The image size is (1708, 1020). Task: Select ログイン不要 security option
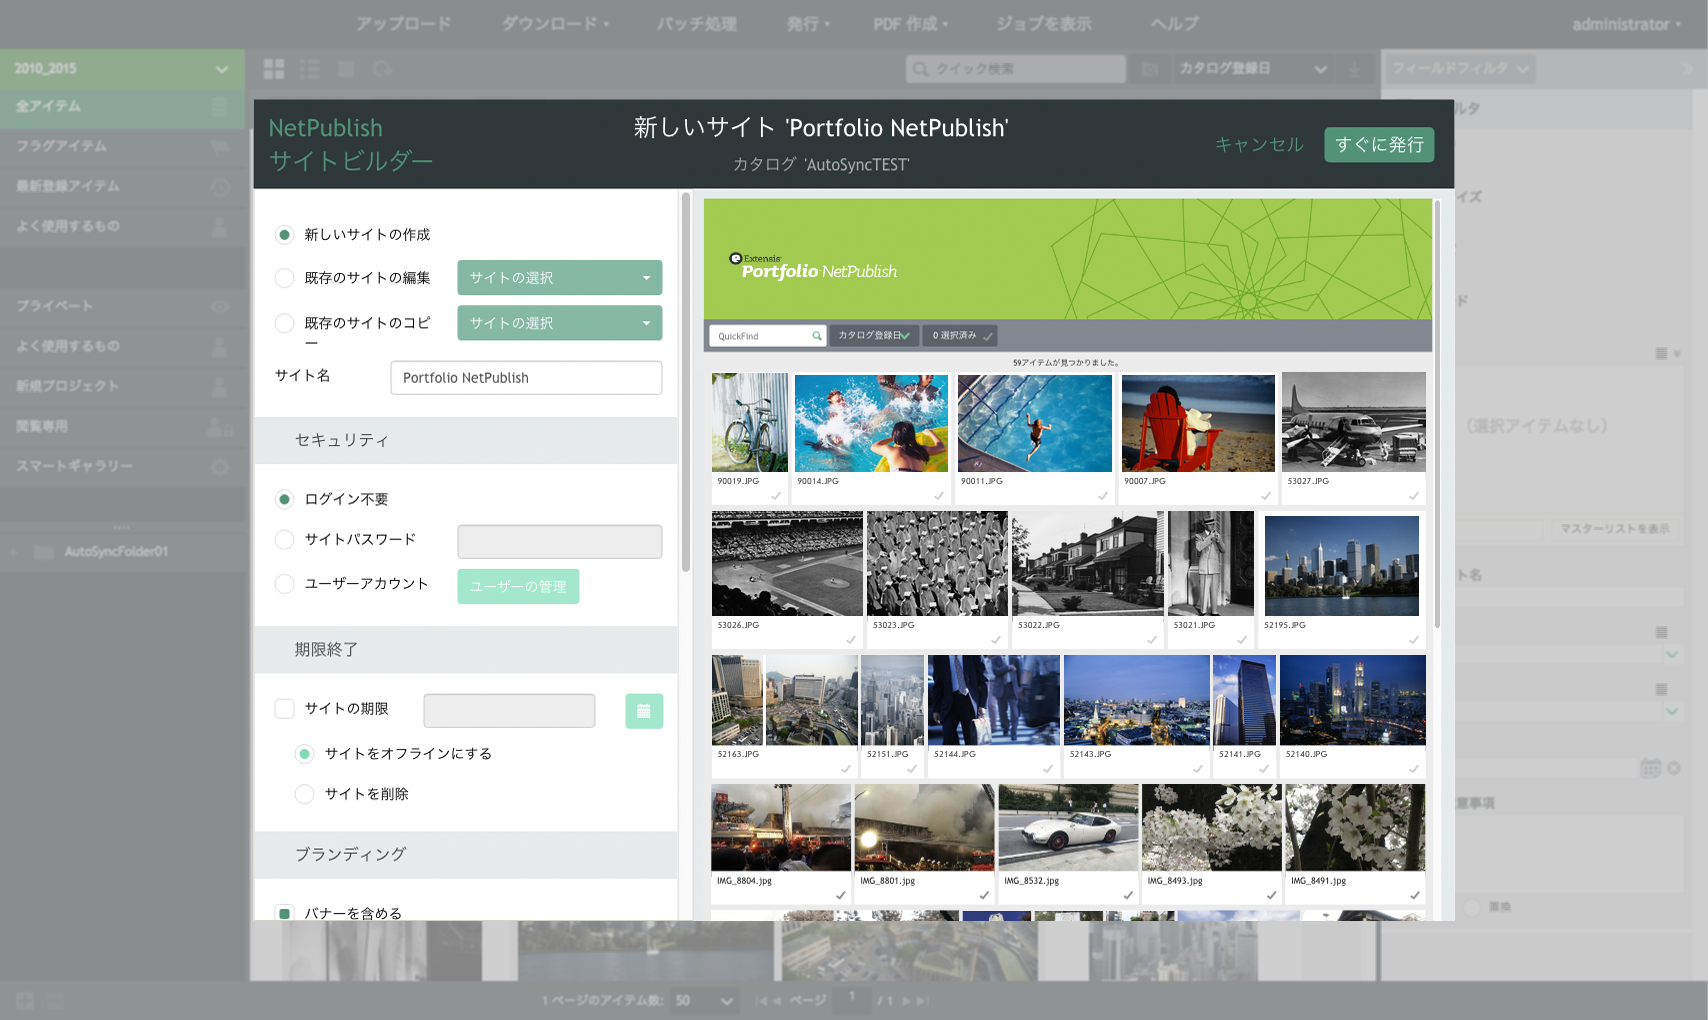285,499
